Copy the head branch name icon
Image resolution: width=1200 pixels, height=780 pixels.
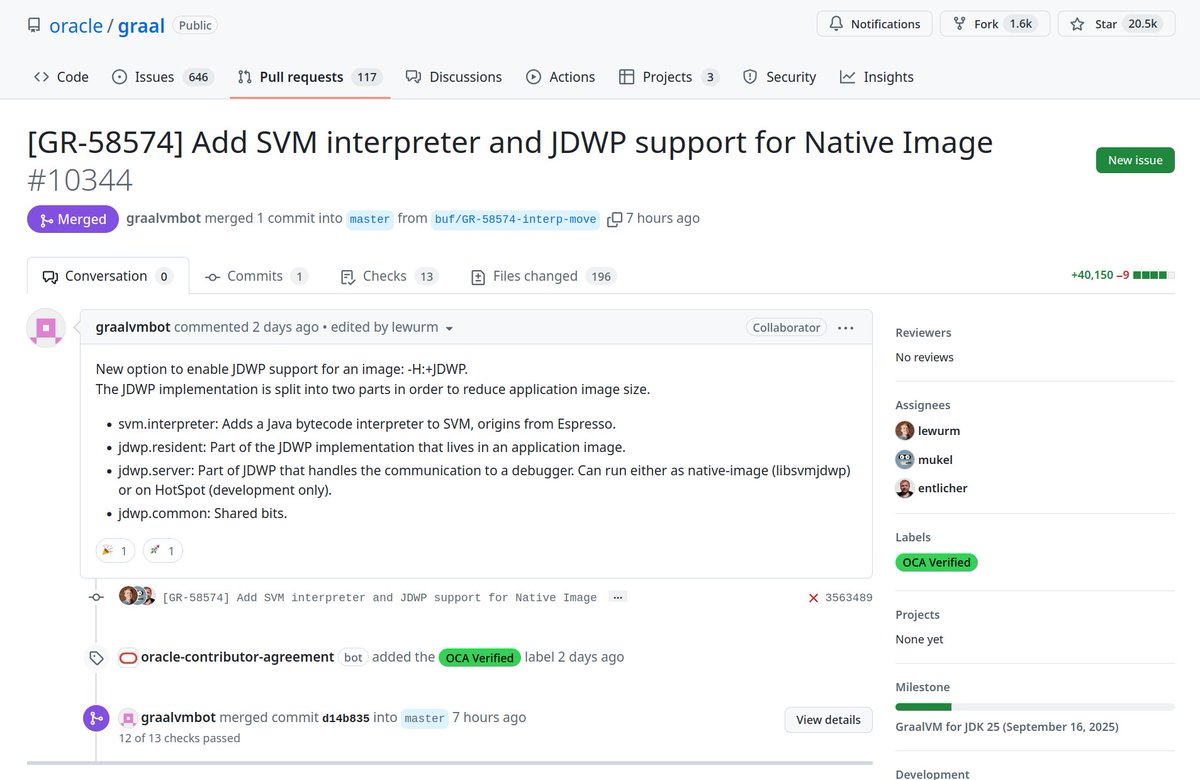tap(615, 219)
